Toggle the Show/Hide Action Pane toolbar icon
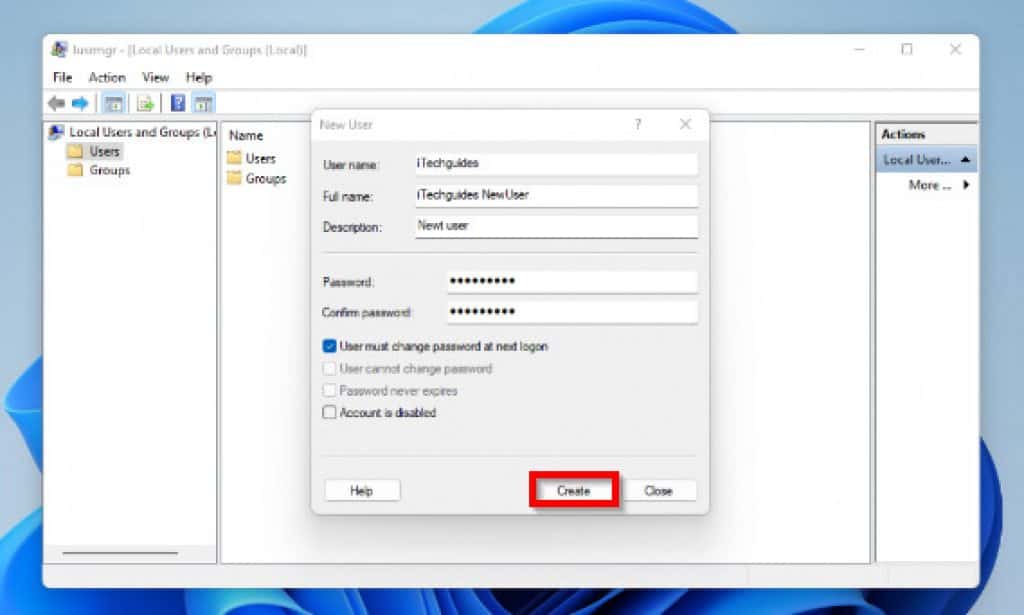1024x615 pixels. point(203,103)
